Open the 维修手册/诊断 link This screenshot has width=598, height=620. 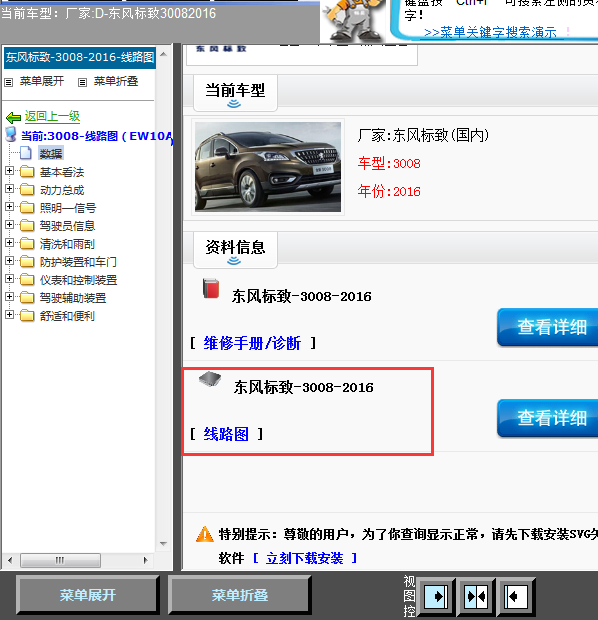[x=252, y=343]
